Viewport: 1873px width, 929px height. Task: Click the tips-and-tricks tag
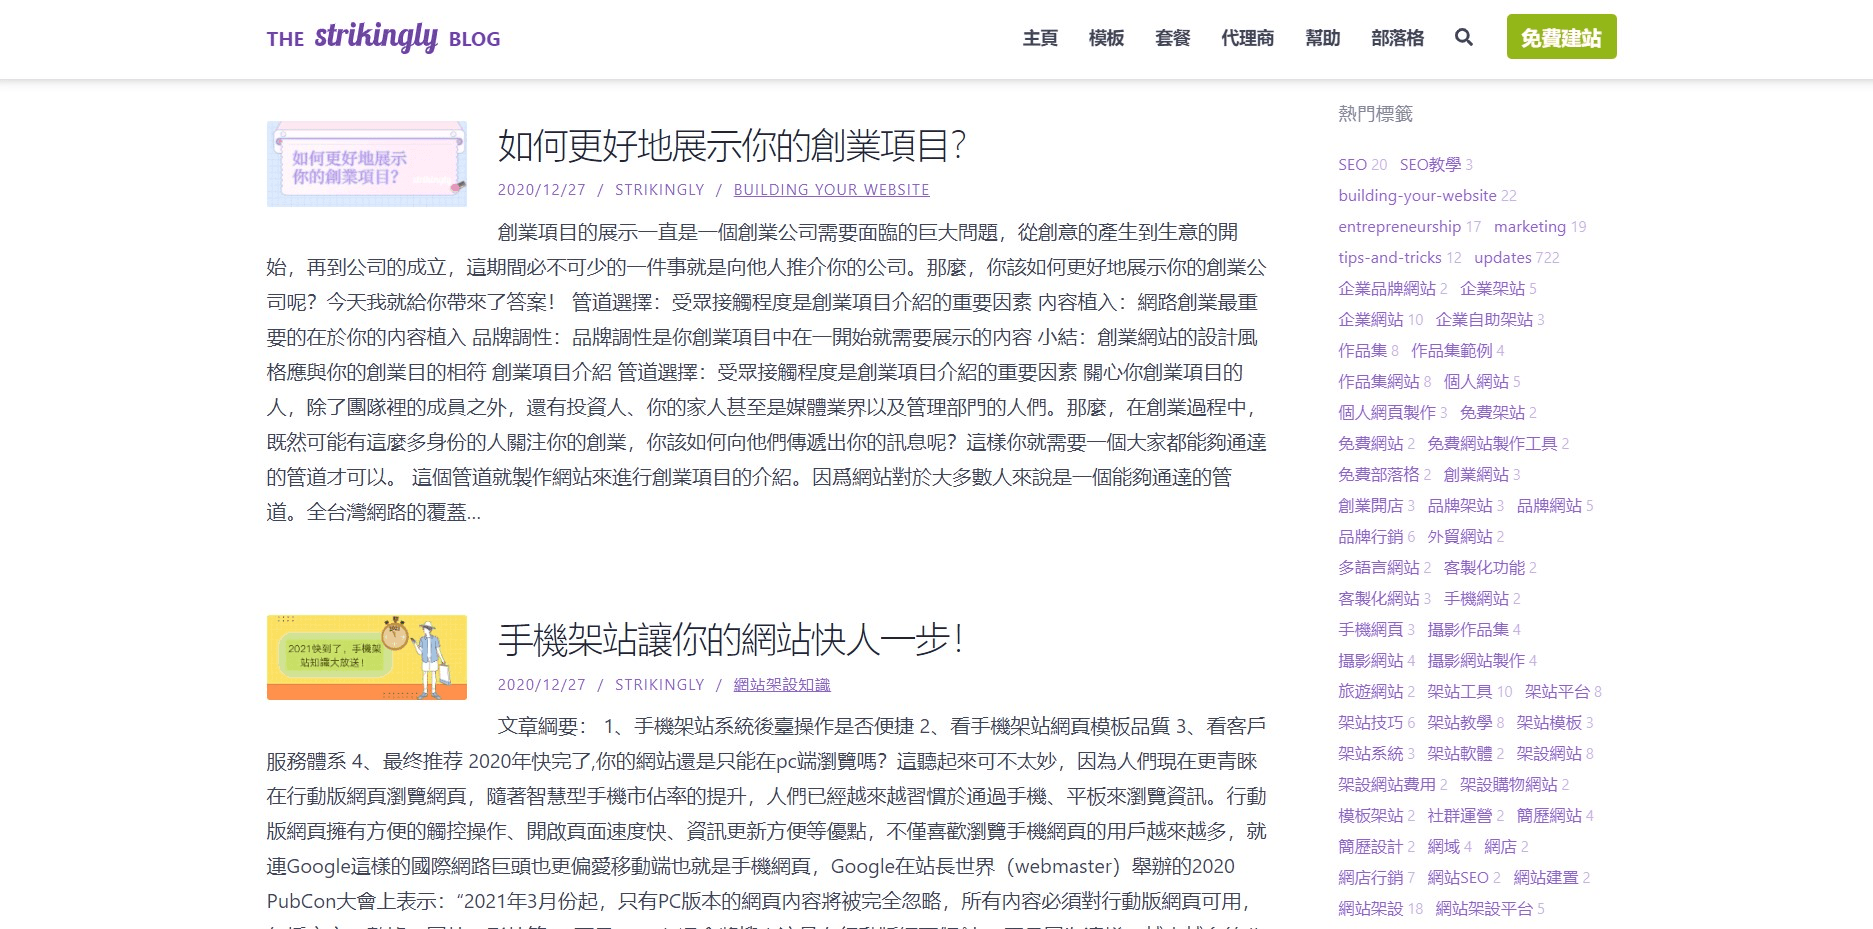[1392, 257]
